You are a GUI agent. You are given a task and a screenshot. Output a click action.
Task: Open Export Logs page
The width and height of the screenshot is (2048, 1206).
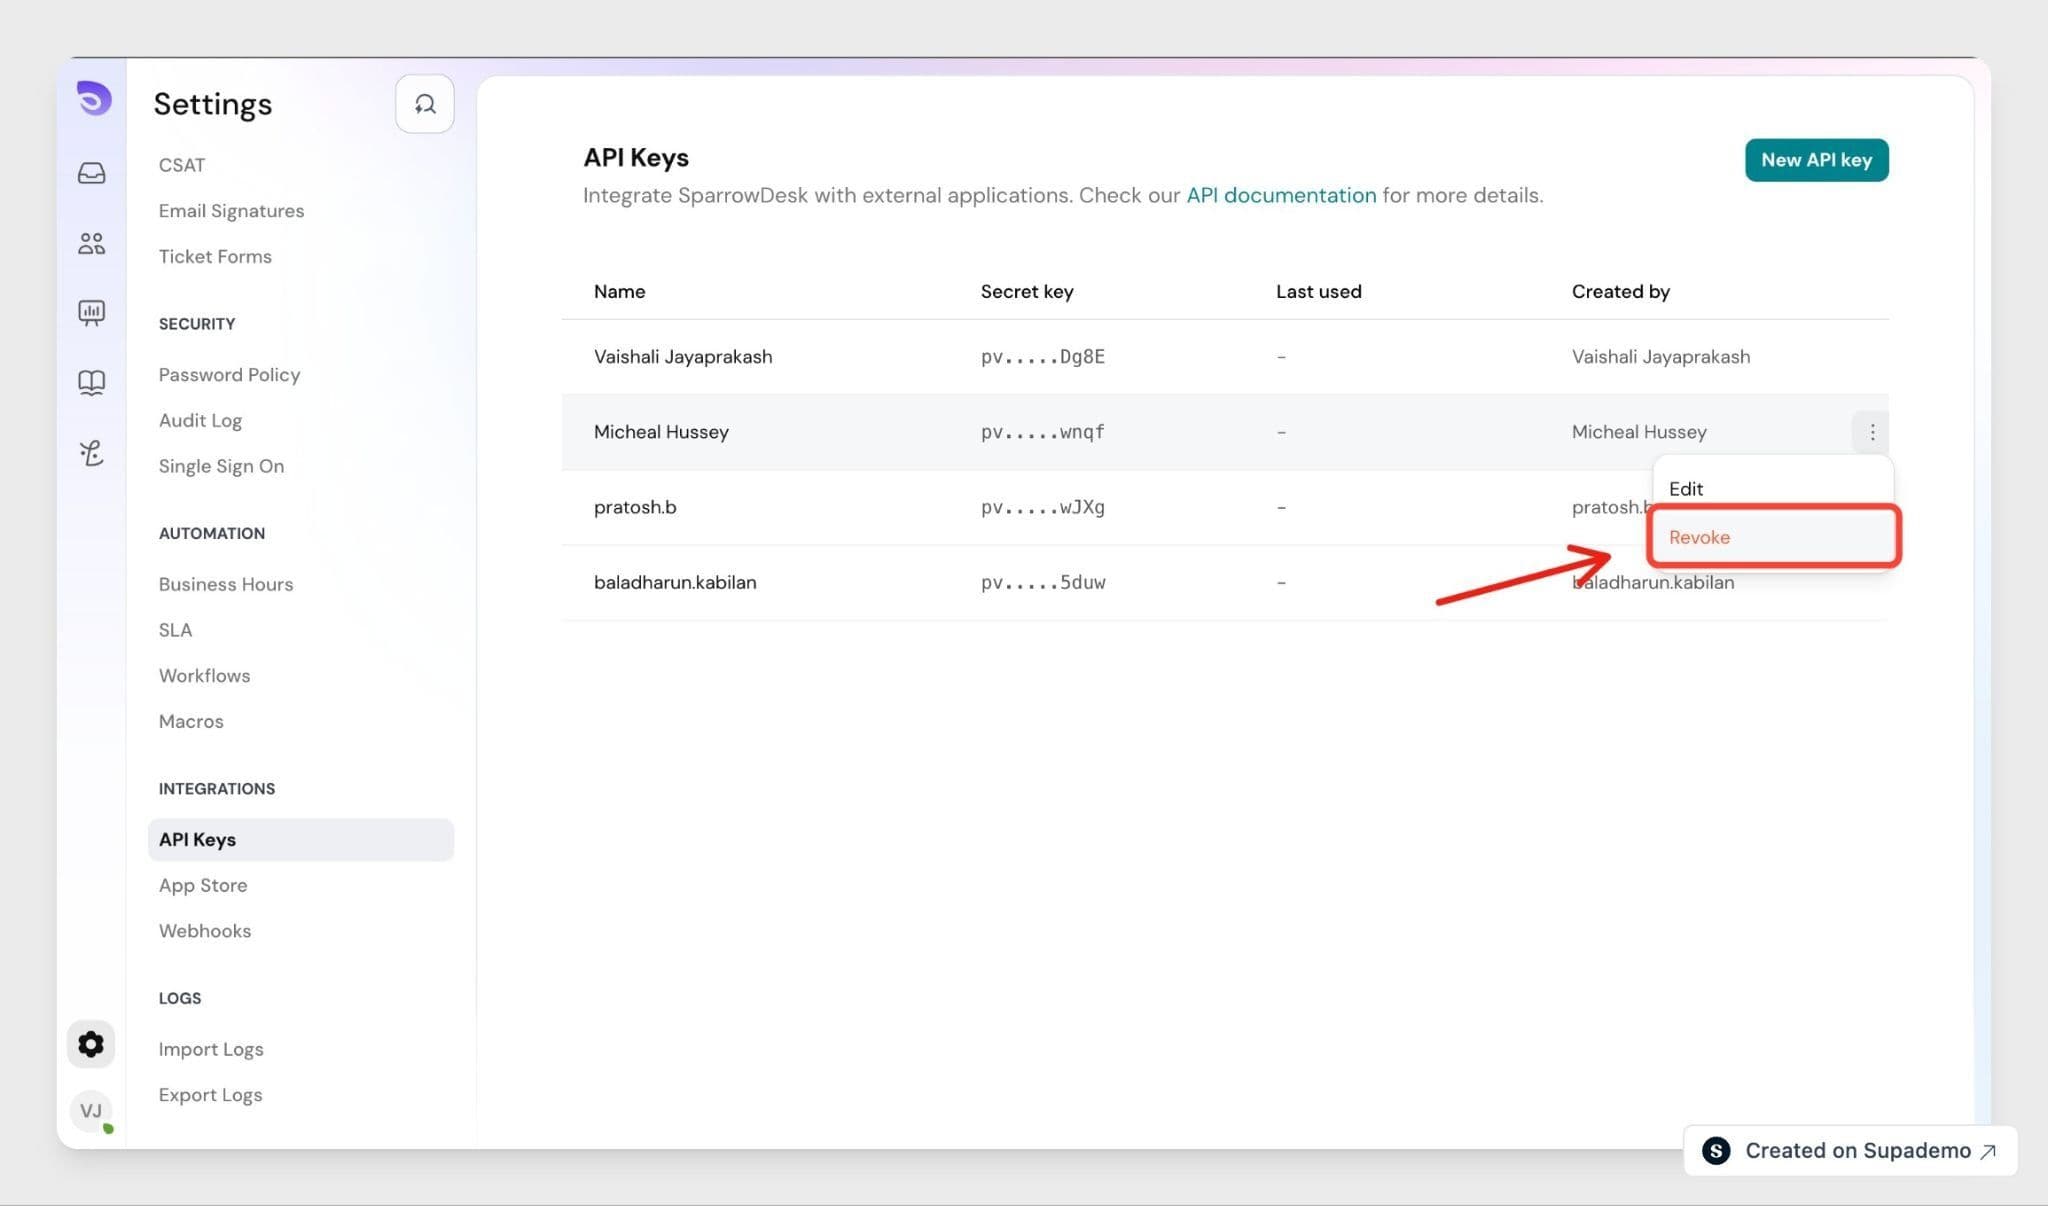[210, 1095]
